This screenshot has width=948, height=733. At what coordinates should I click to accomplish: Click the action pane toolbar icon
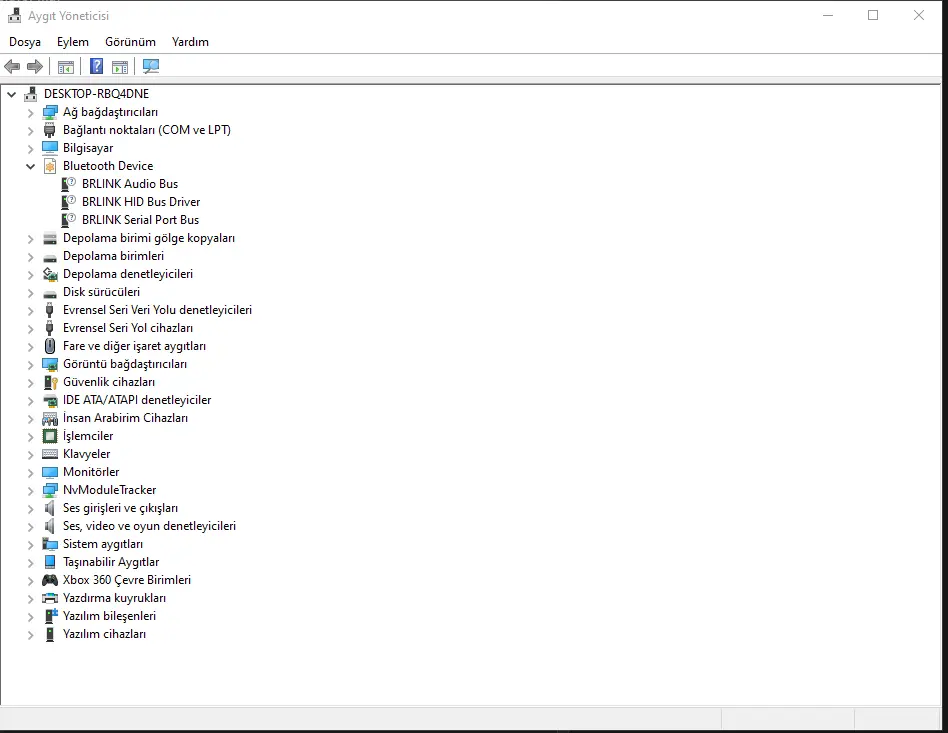click(x=120, y=67)
